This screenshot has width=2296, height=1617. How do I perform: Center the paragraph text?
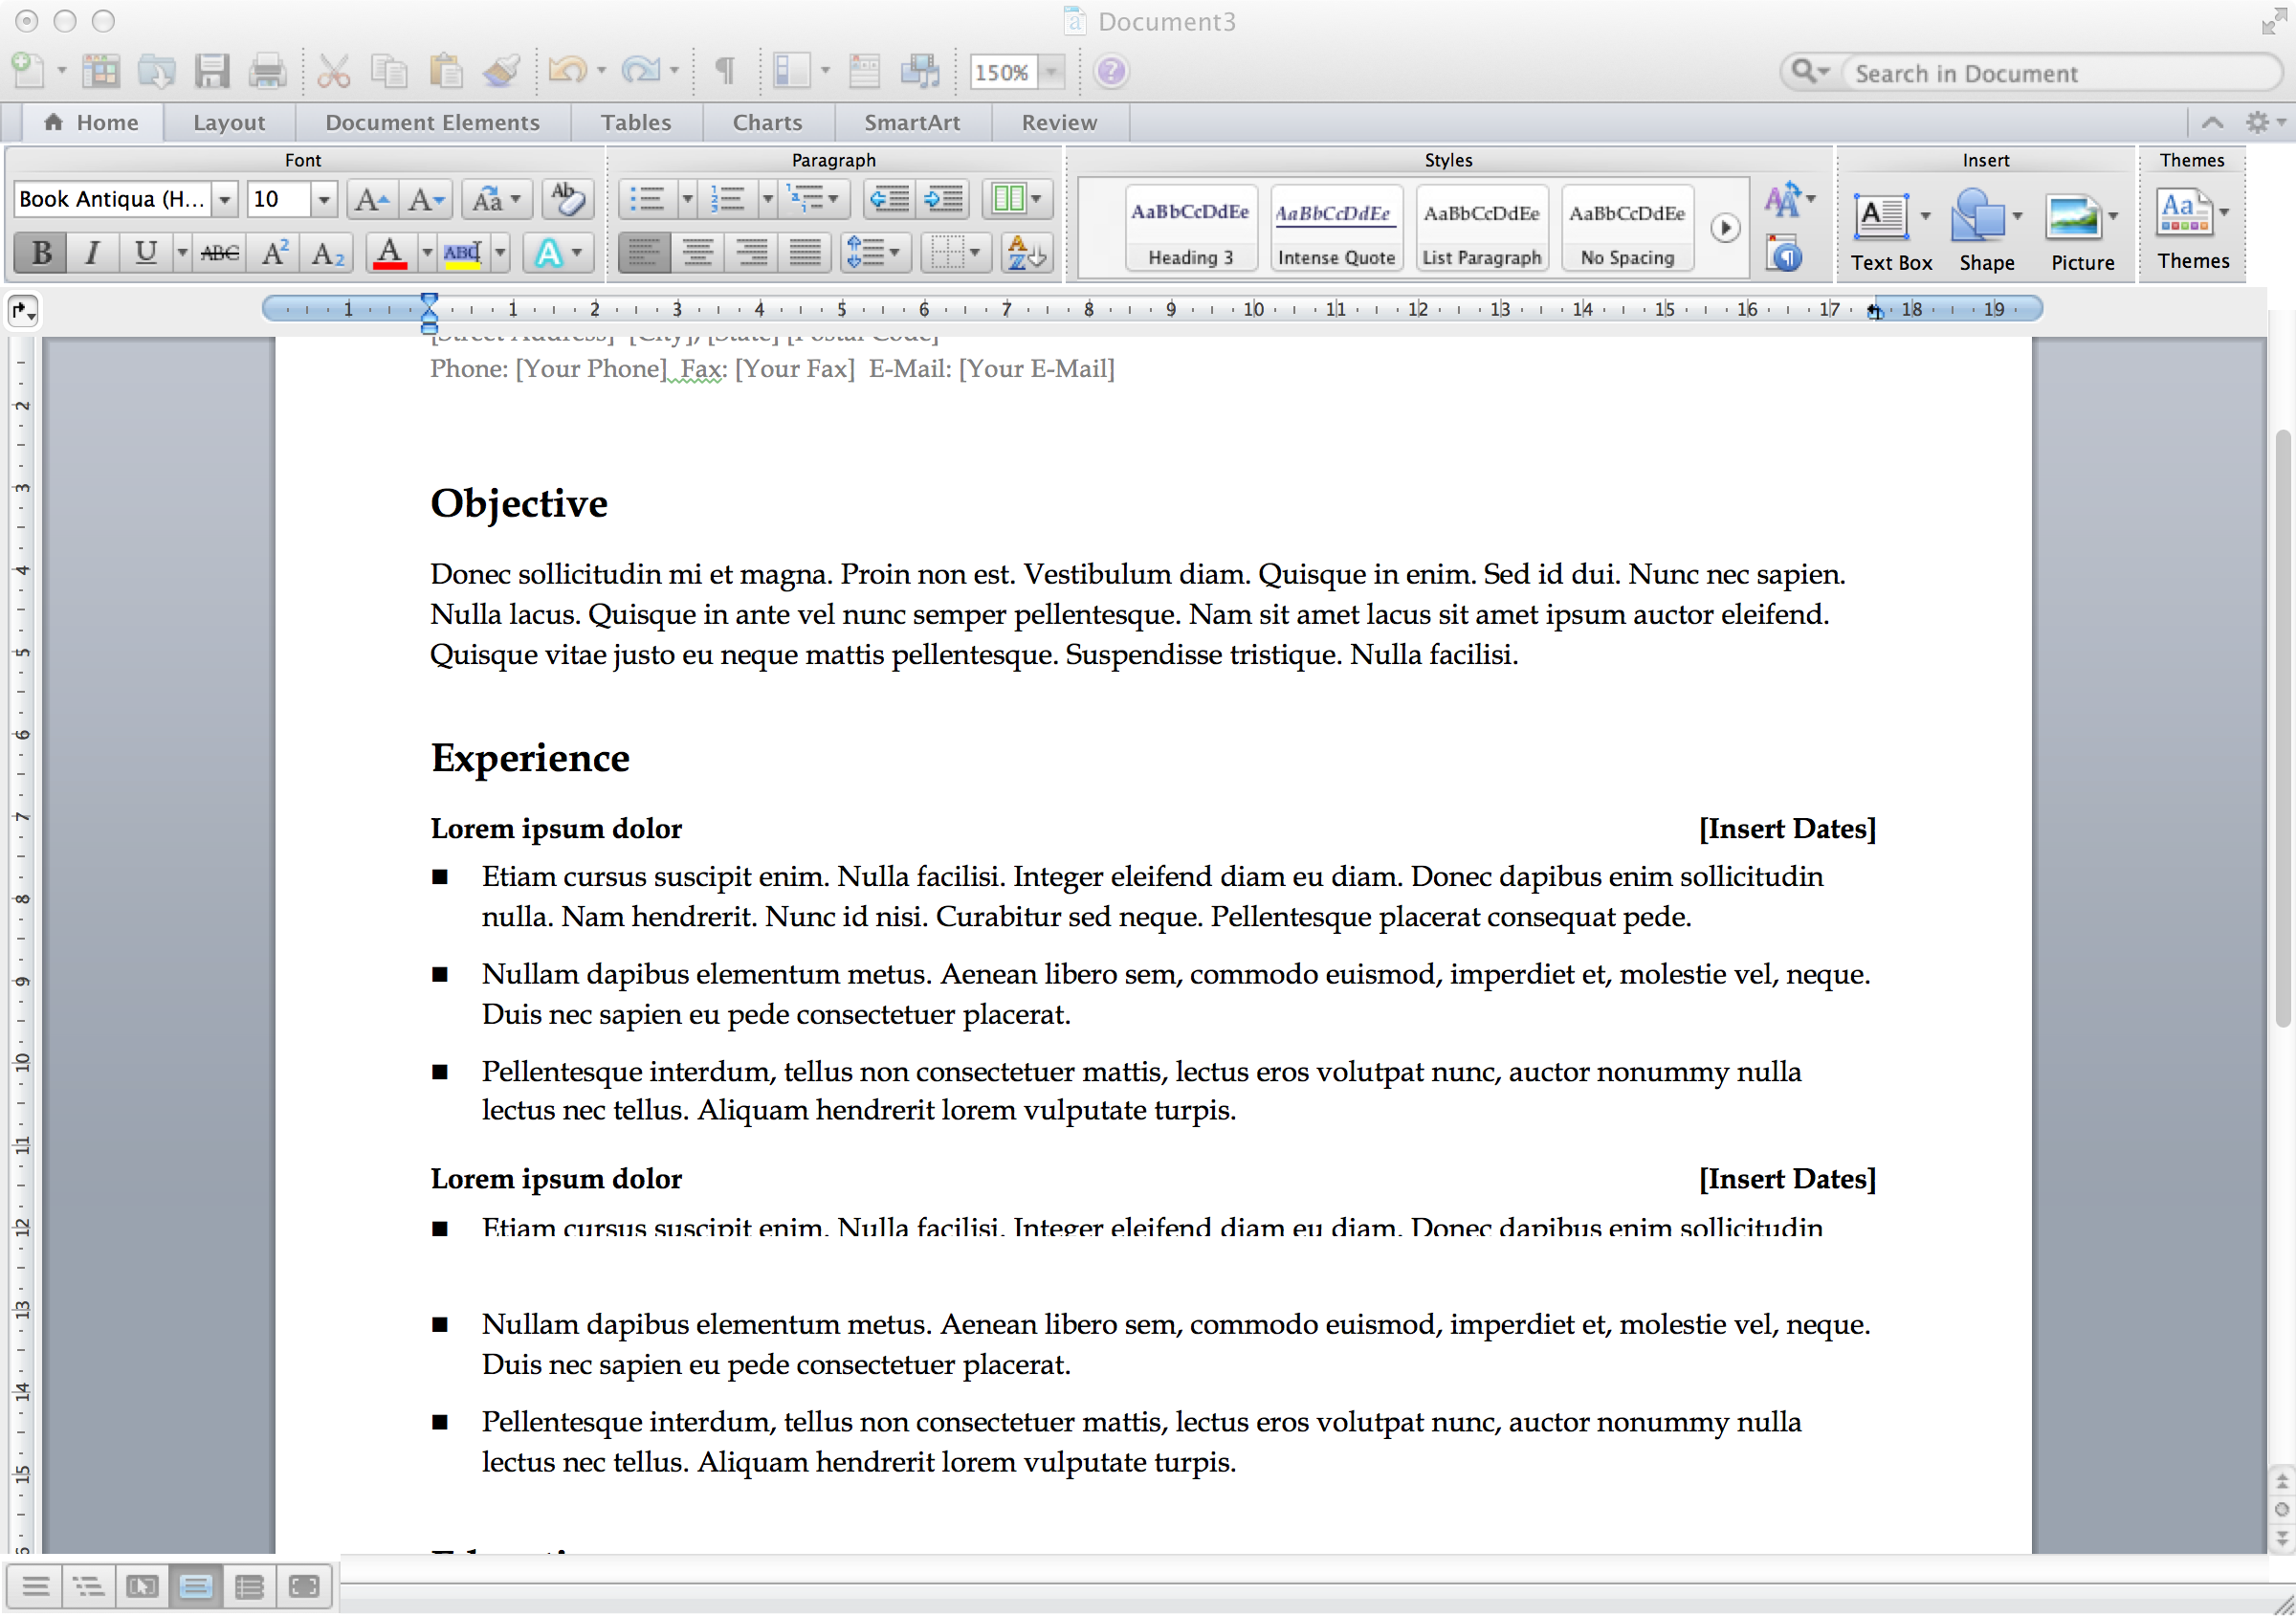click(x=698, y=253)
